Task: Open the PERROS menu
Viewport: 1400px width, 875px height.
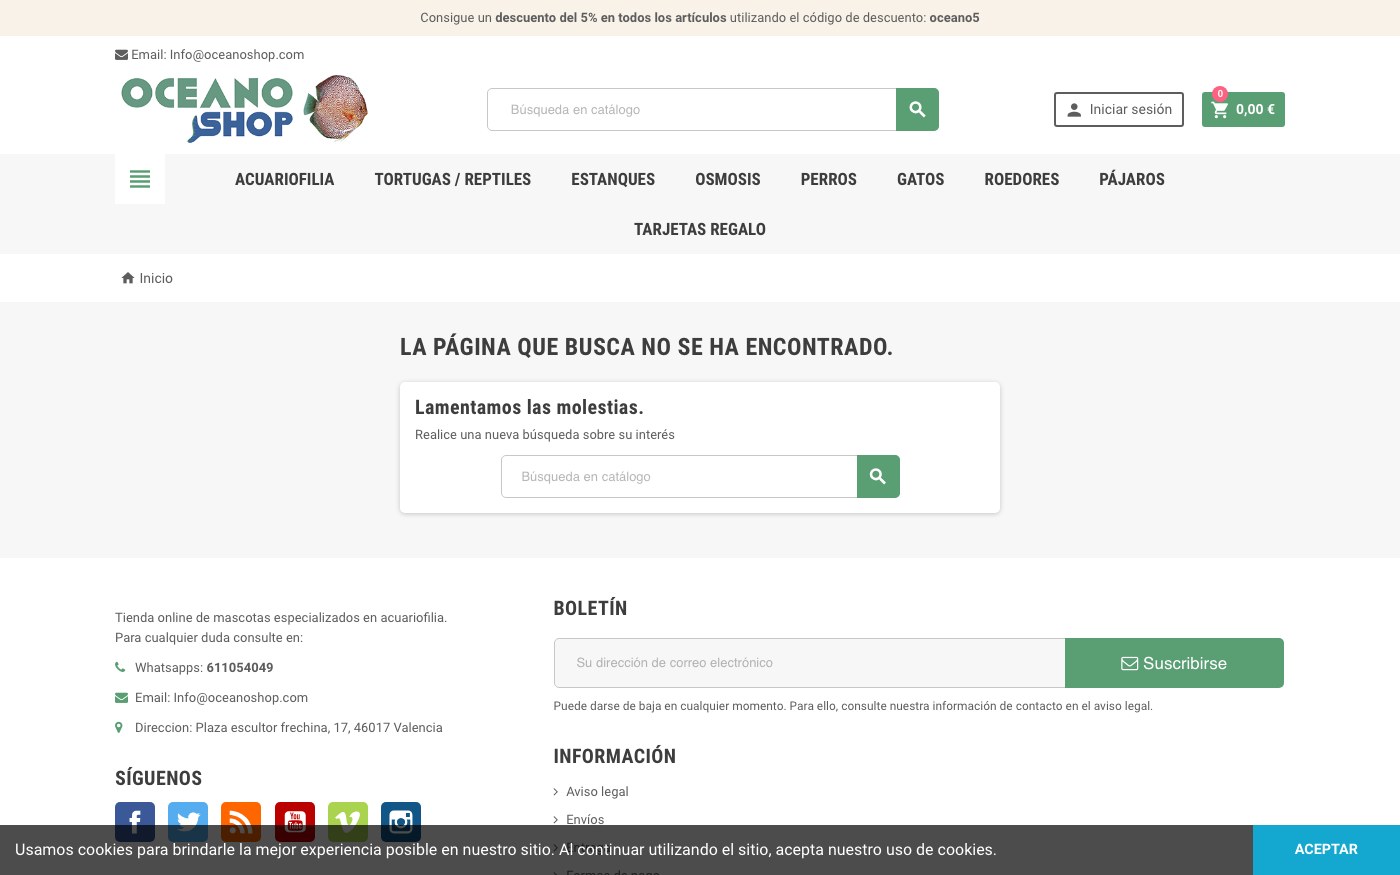Action: [829, 179]
